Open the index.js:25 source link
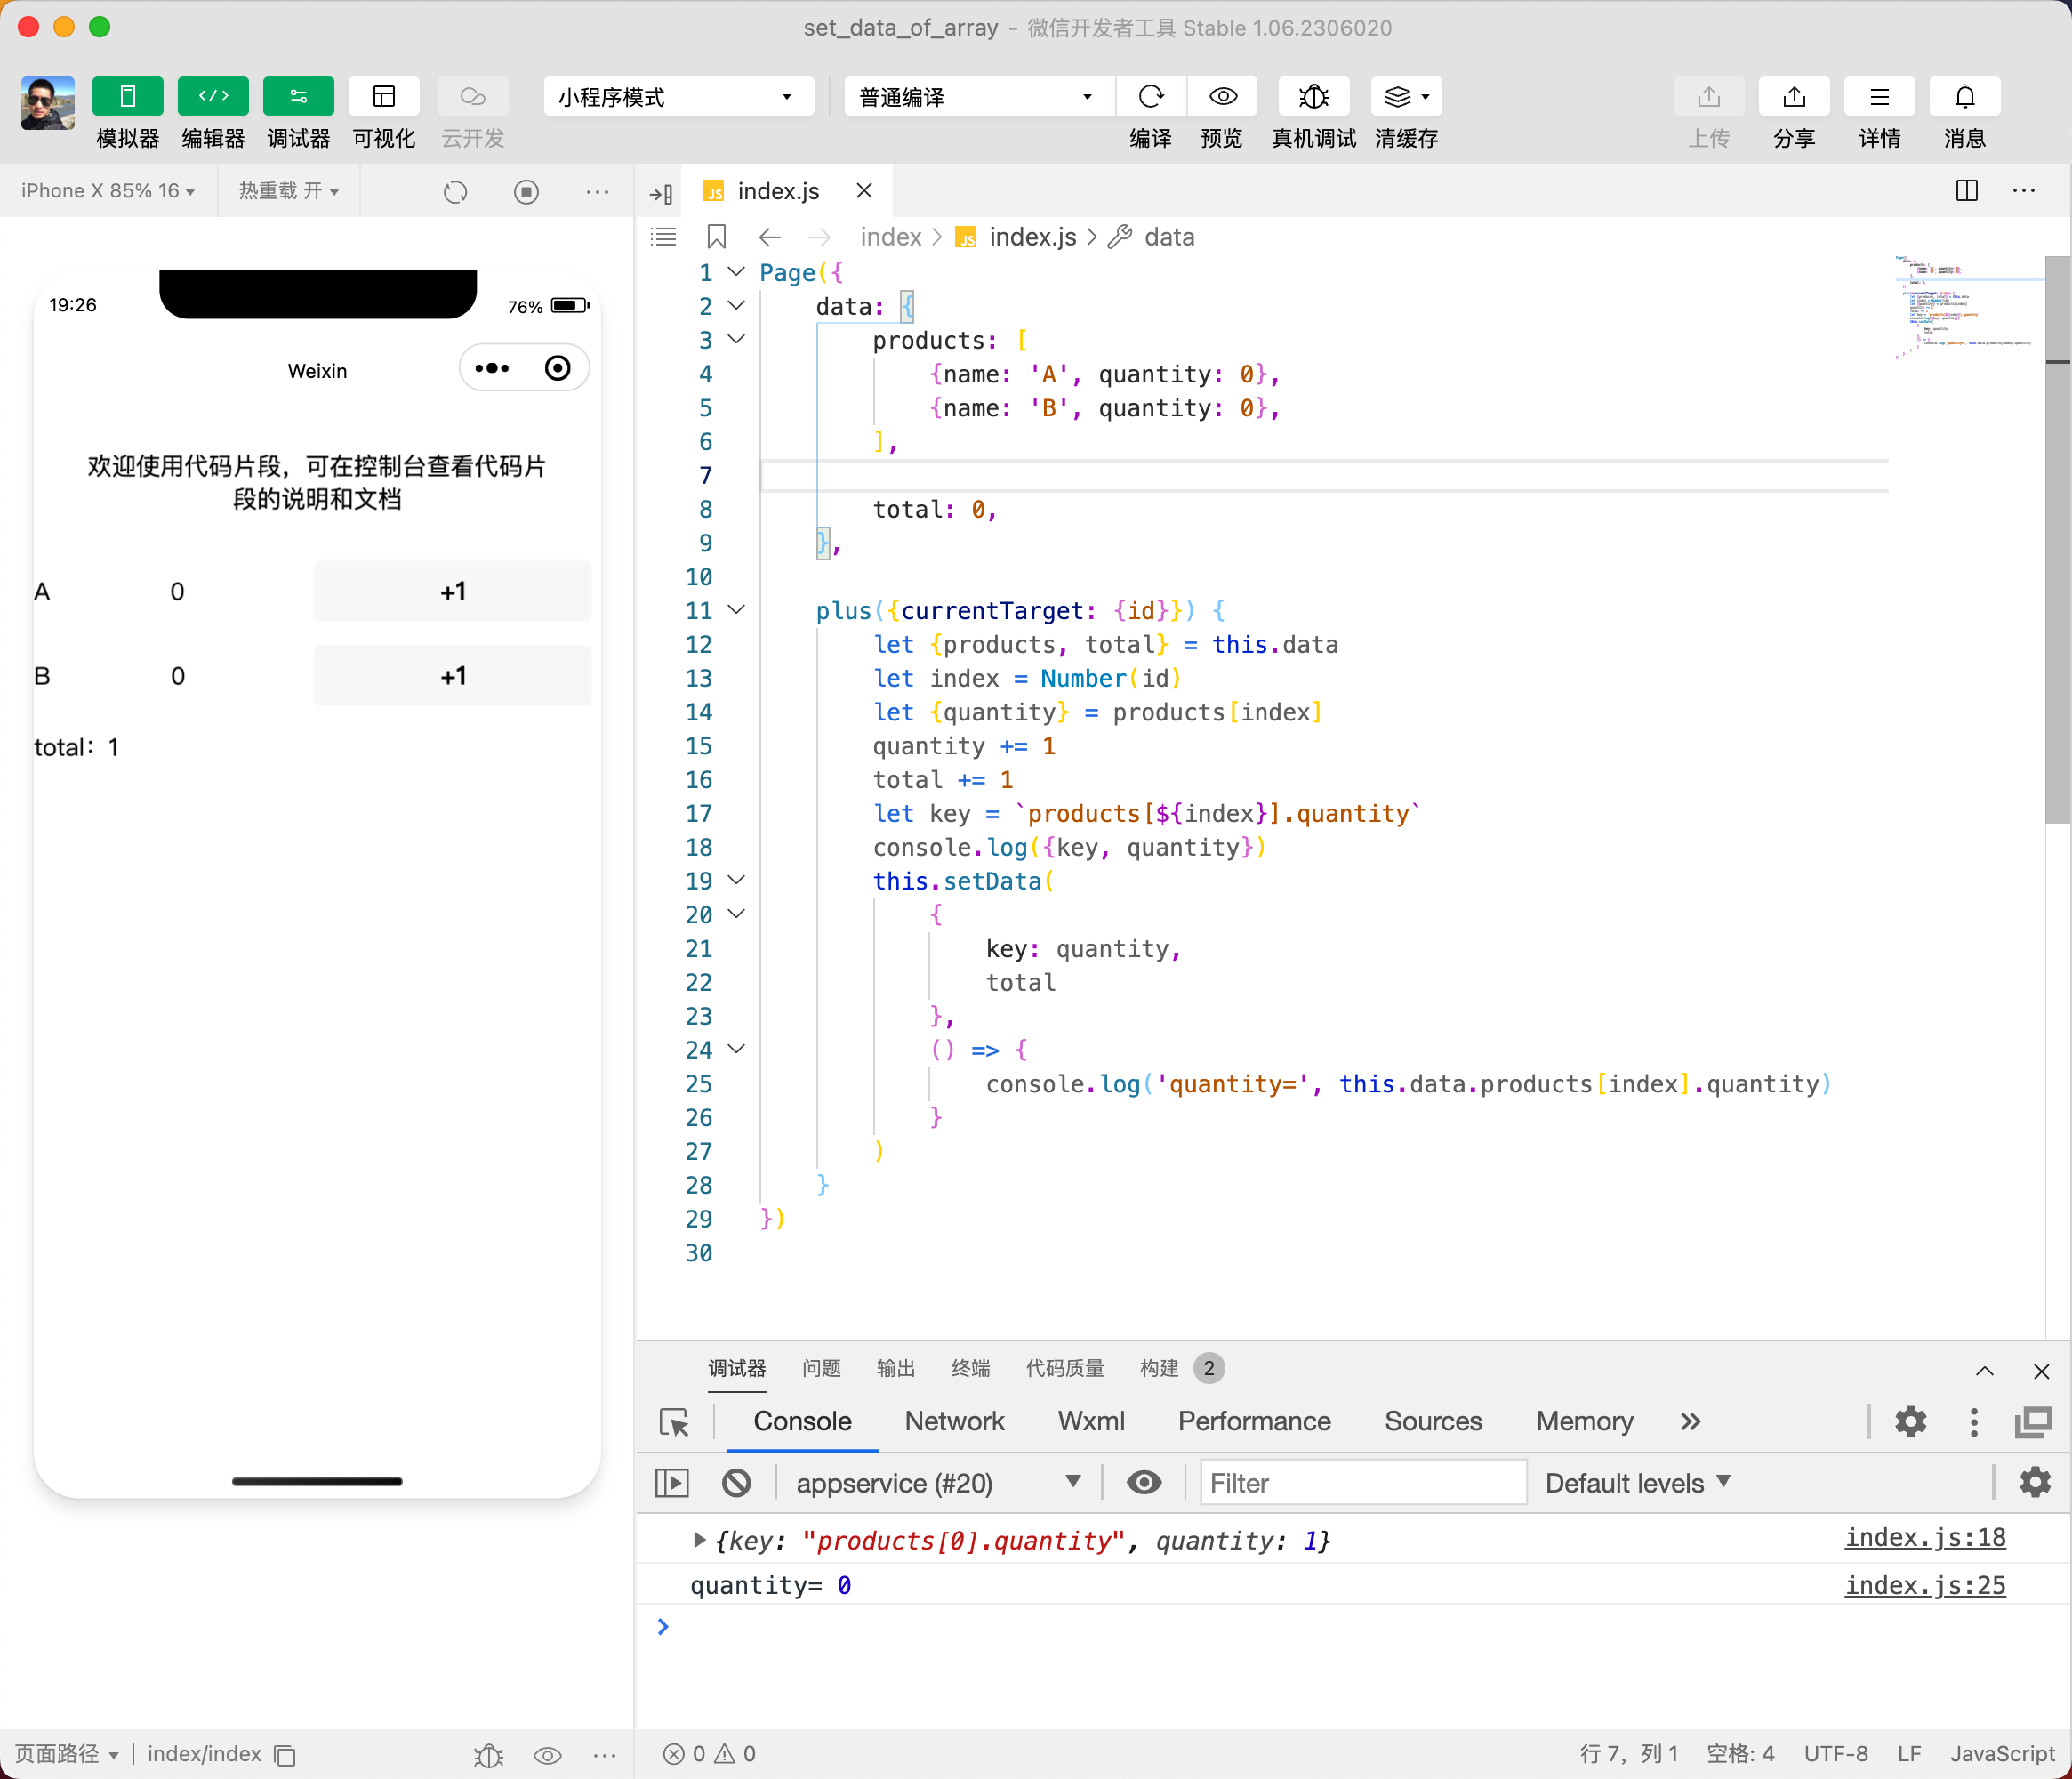 1924,1585
